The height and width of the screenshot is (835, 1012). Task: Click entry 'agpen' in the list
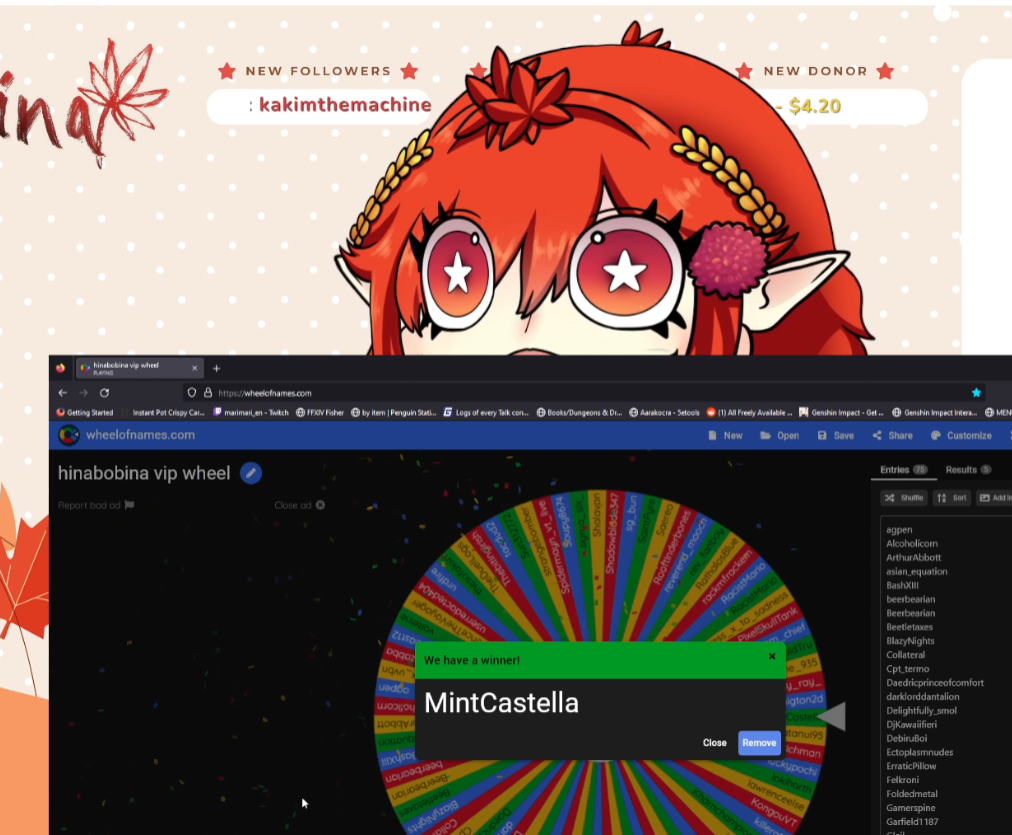[899, 530]
